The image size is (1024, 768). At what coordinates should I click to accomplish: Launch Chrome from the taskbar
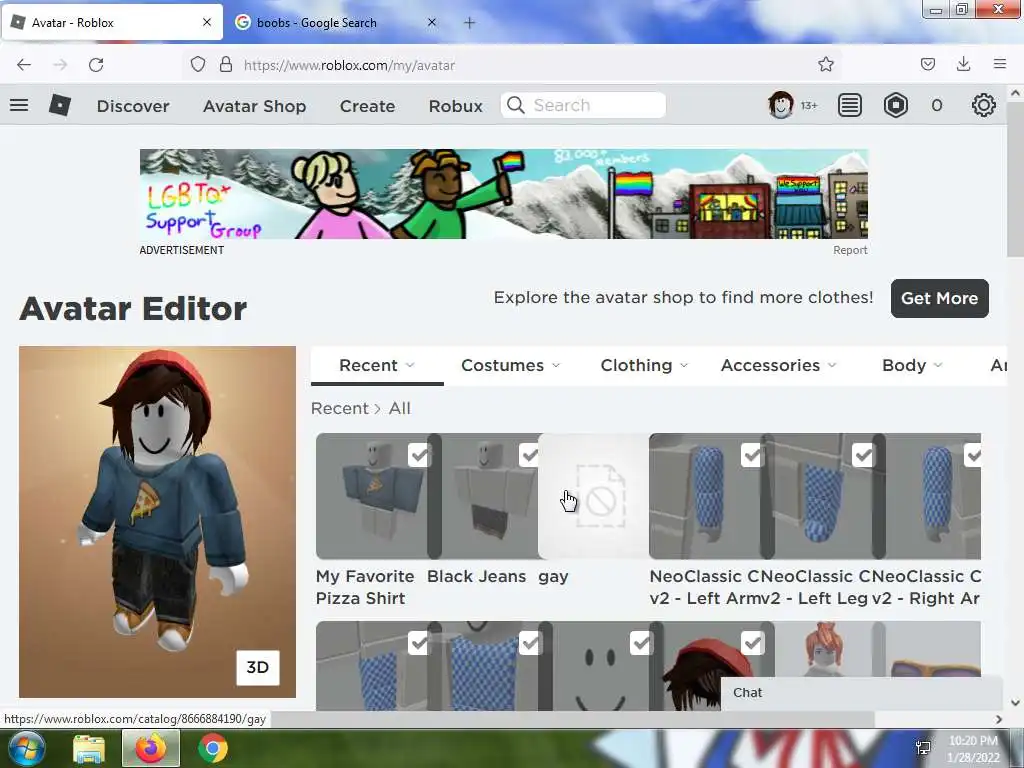[x=213, y=748]
